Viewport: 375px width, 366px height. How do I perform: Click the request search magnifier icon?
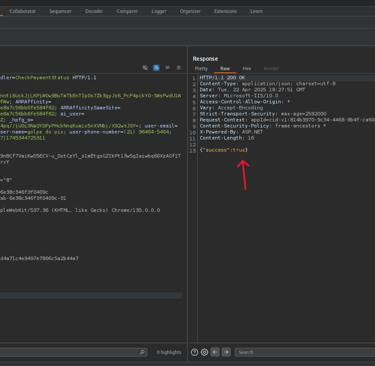[x=142, y=352]
